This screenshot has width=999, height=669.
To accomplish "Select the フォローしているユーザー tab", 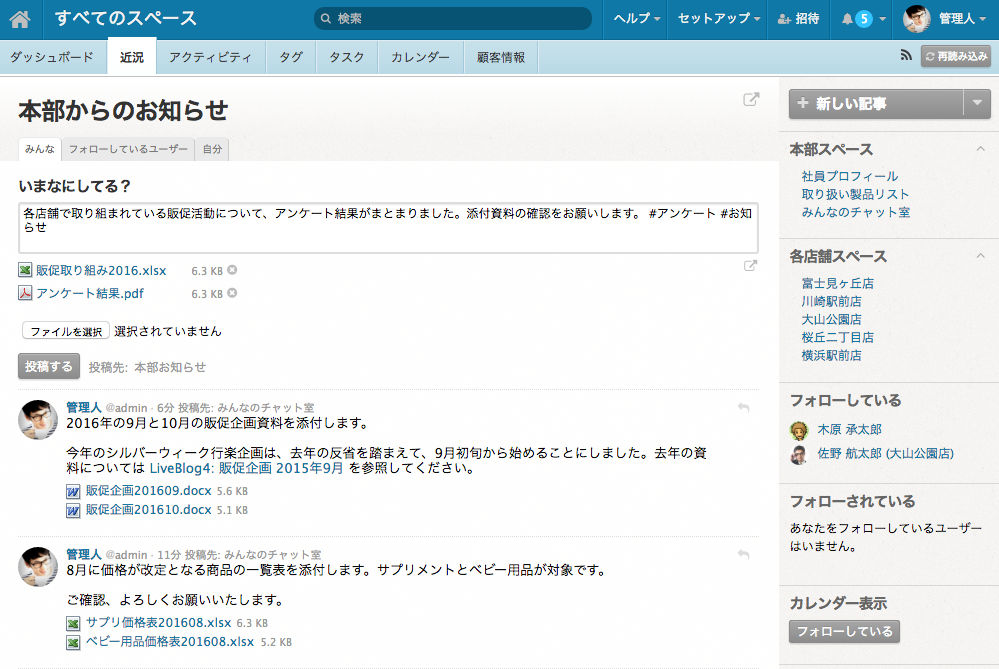I will pos(128,149).
